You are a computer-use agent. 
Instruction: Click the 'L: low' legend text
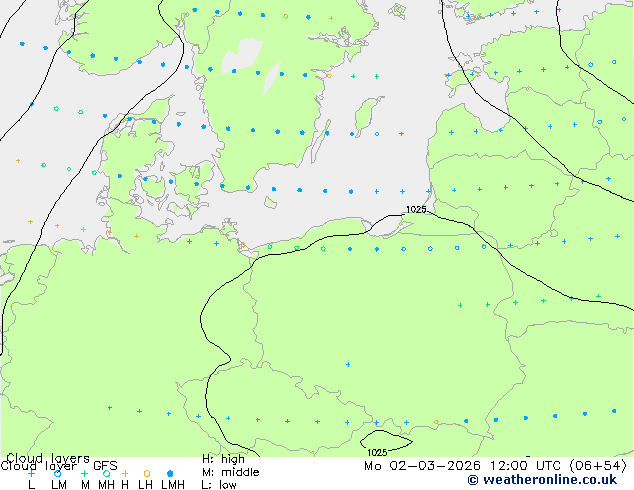coord(219,485)
